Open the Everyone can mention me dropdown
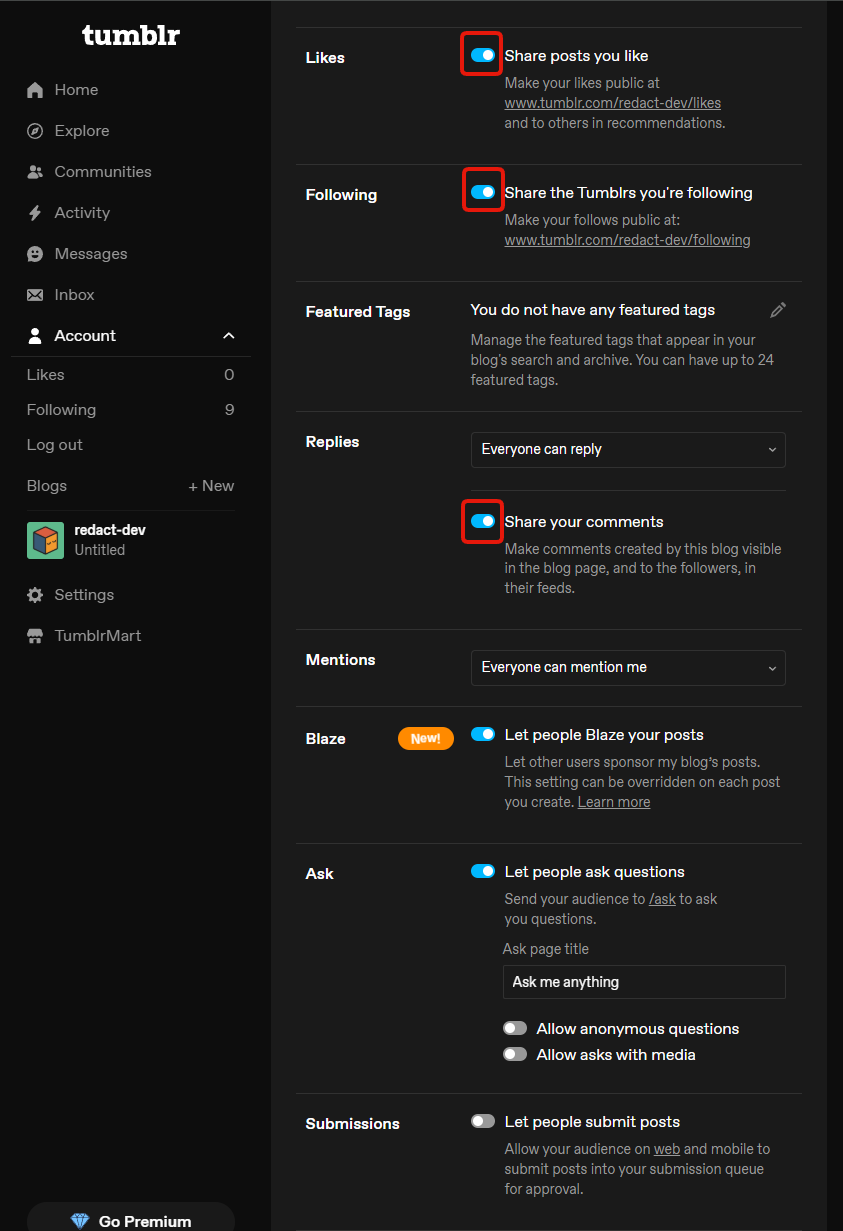Screen dimensions: 843x1231 (x=628, y=667)
